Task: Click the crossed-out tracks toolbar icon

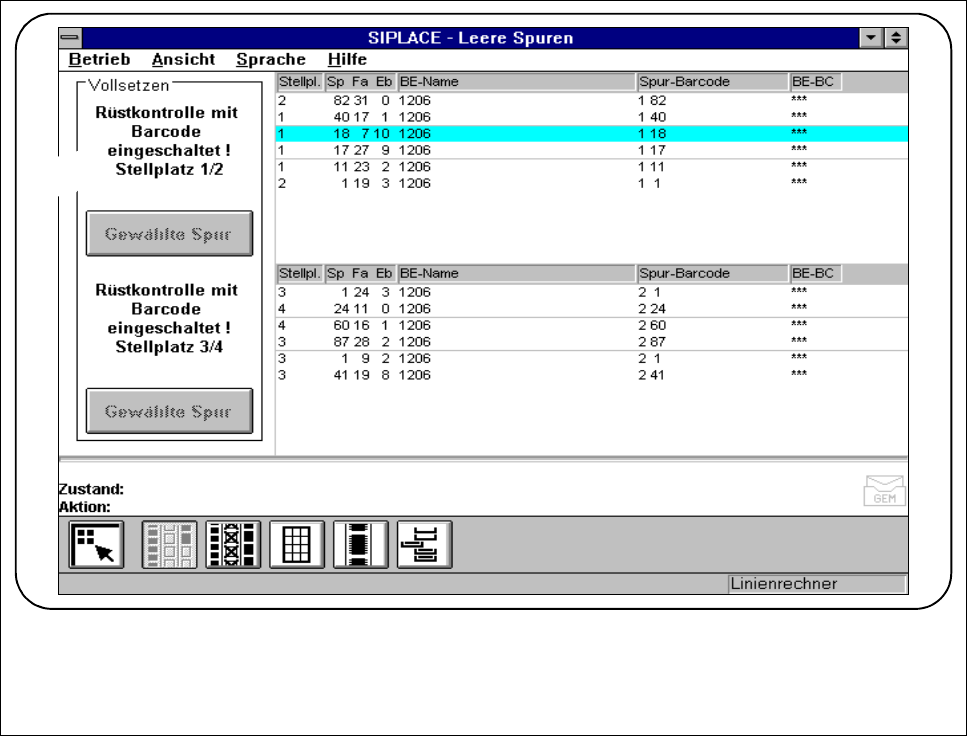Action: 233,545
